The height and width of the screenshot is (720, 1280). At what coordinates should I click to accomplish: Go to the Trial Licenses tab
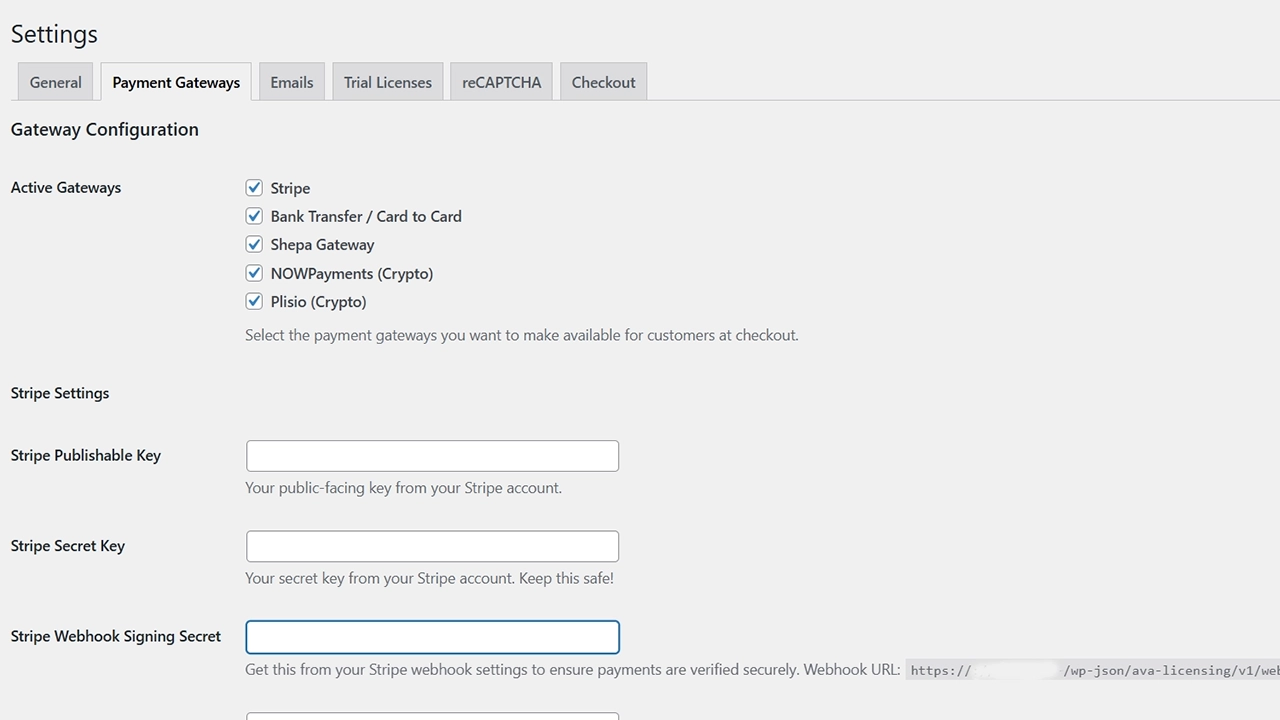pyautogui.click(x=388, y=82)
